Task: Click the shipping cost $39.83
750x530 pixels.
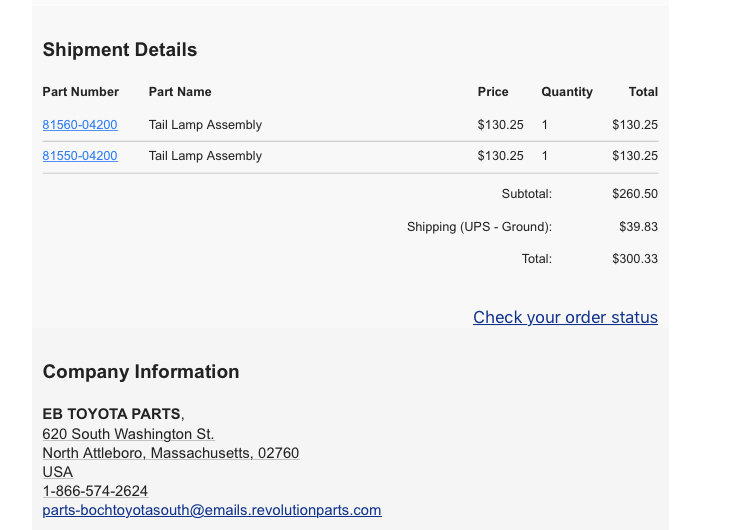Action: click(639, 226)
